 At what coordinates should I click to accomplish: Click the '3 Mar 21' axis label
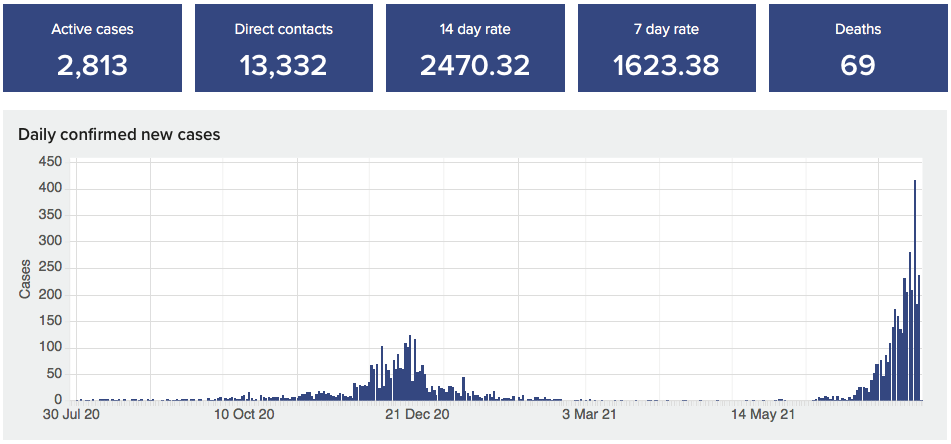[589, 415]
